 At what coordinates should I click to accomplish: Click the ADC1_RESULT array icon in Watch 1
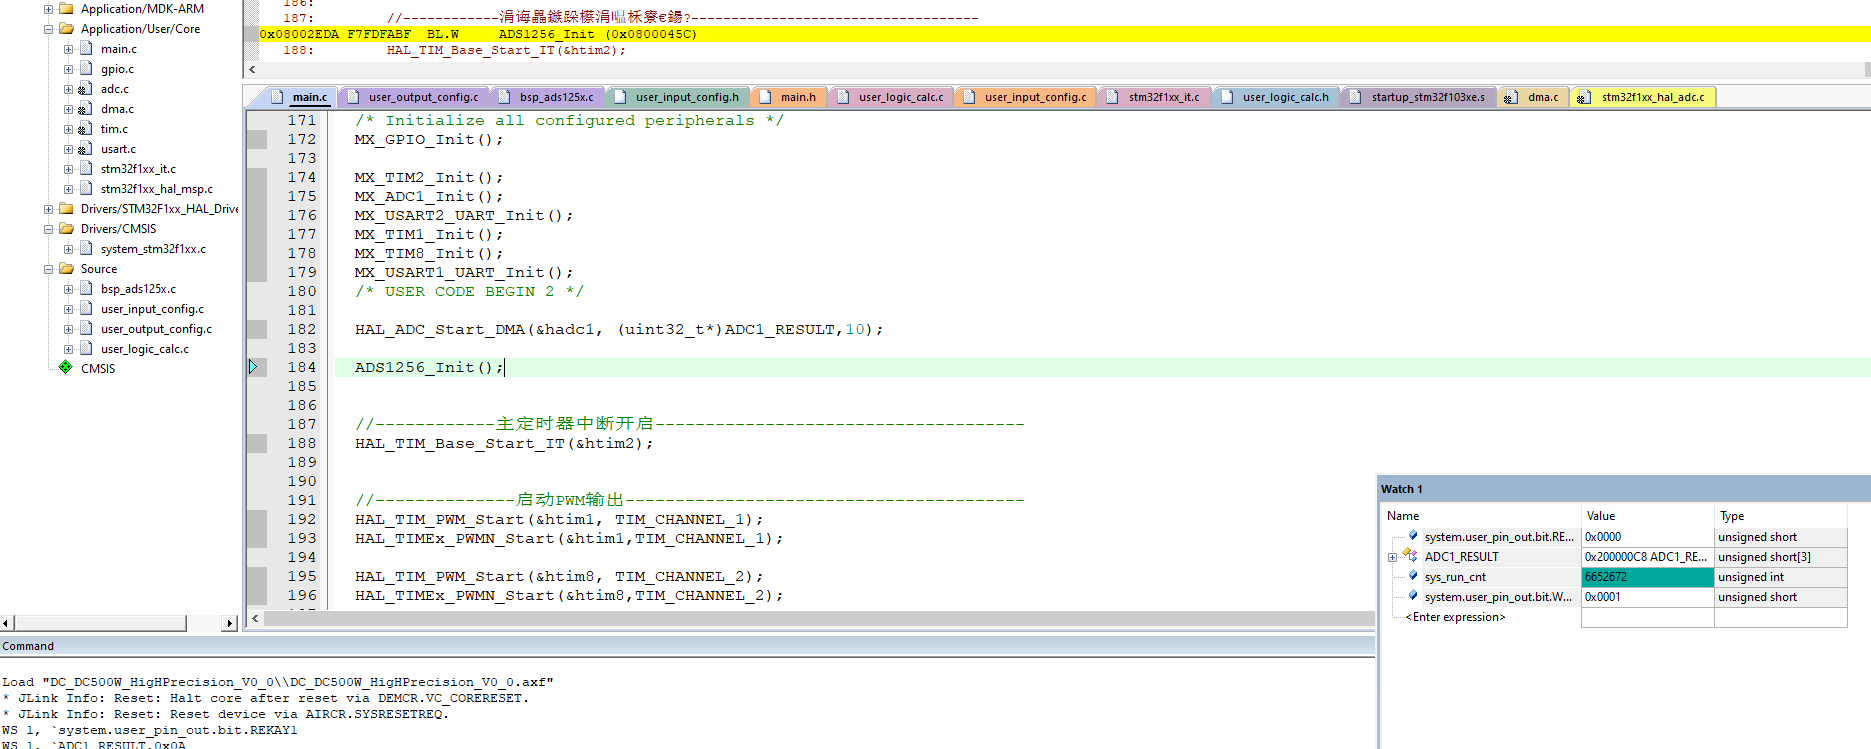point(1410,556)
